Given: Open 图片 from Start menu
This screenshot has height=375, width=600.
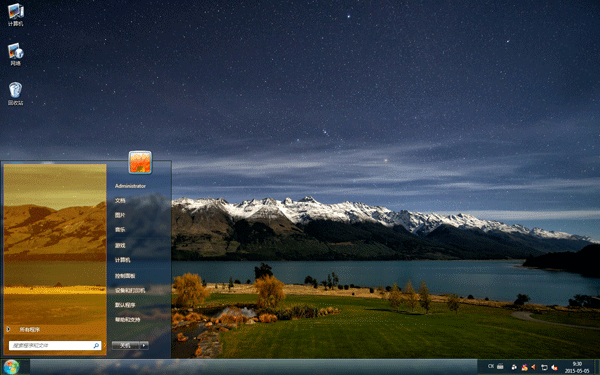Looking at the screenshot, I should [120, 215].
